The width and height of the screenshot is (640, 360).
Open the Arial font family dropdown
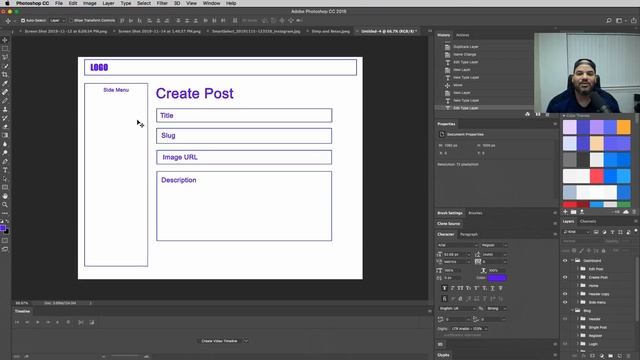point(457,245)
